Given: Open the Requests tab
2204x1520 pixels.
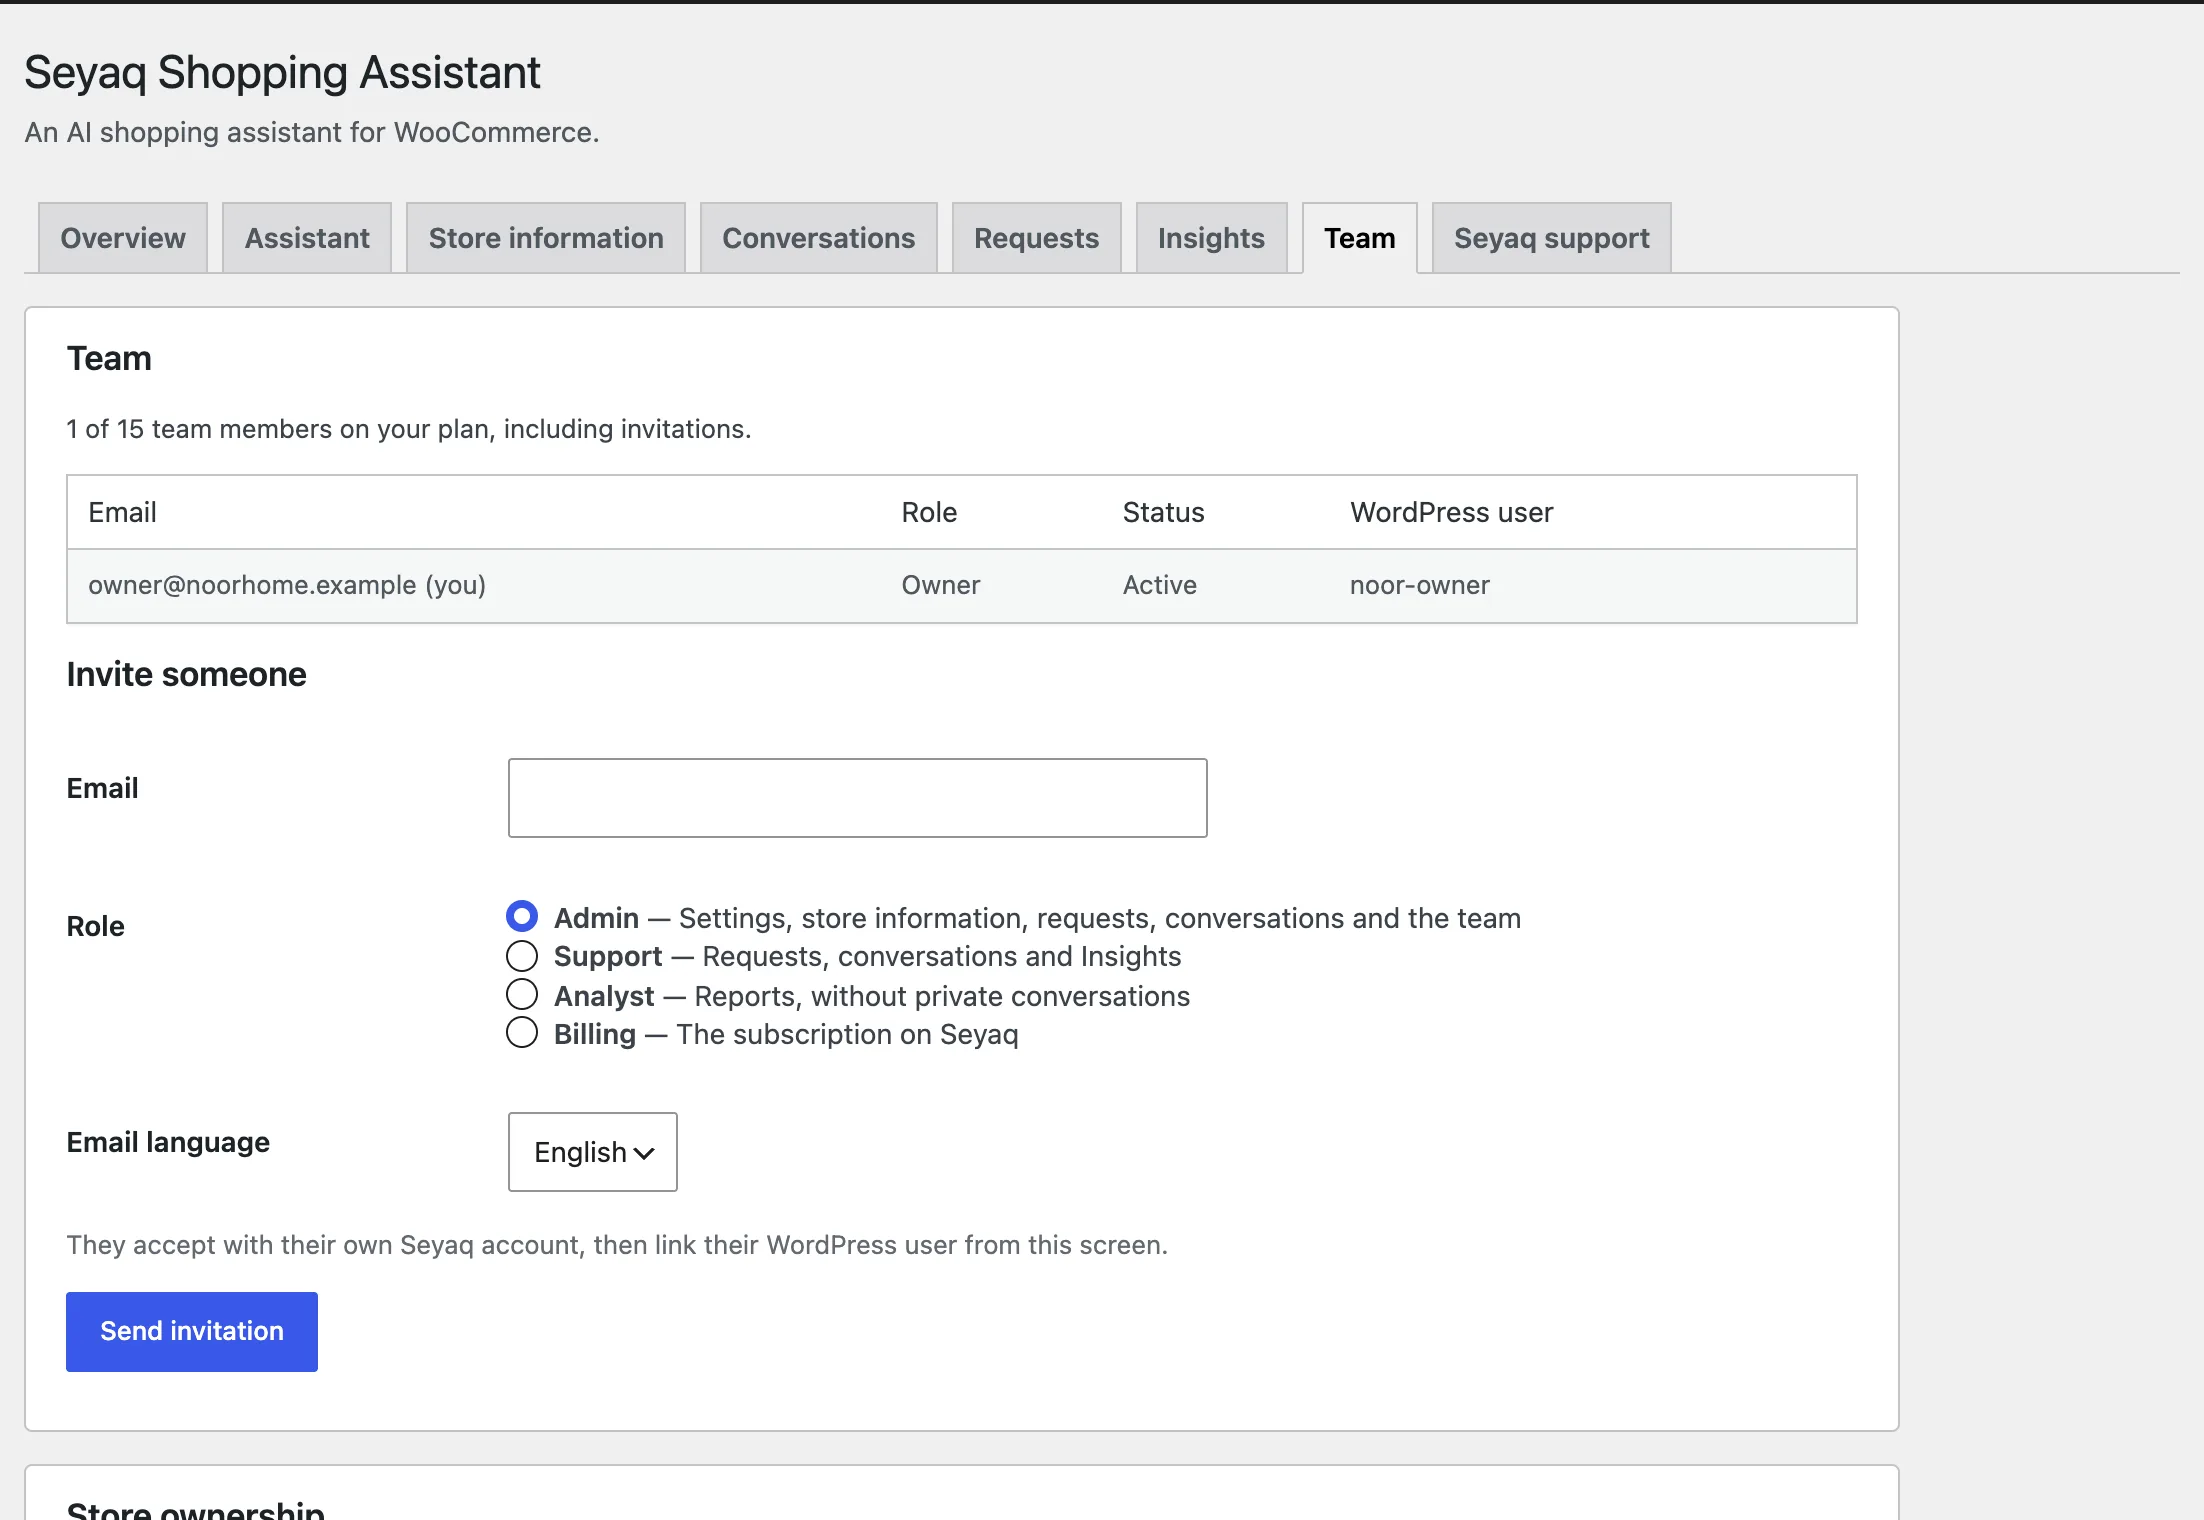Looking at the screenshot, I should 1037,238.
